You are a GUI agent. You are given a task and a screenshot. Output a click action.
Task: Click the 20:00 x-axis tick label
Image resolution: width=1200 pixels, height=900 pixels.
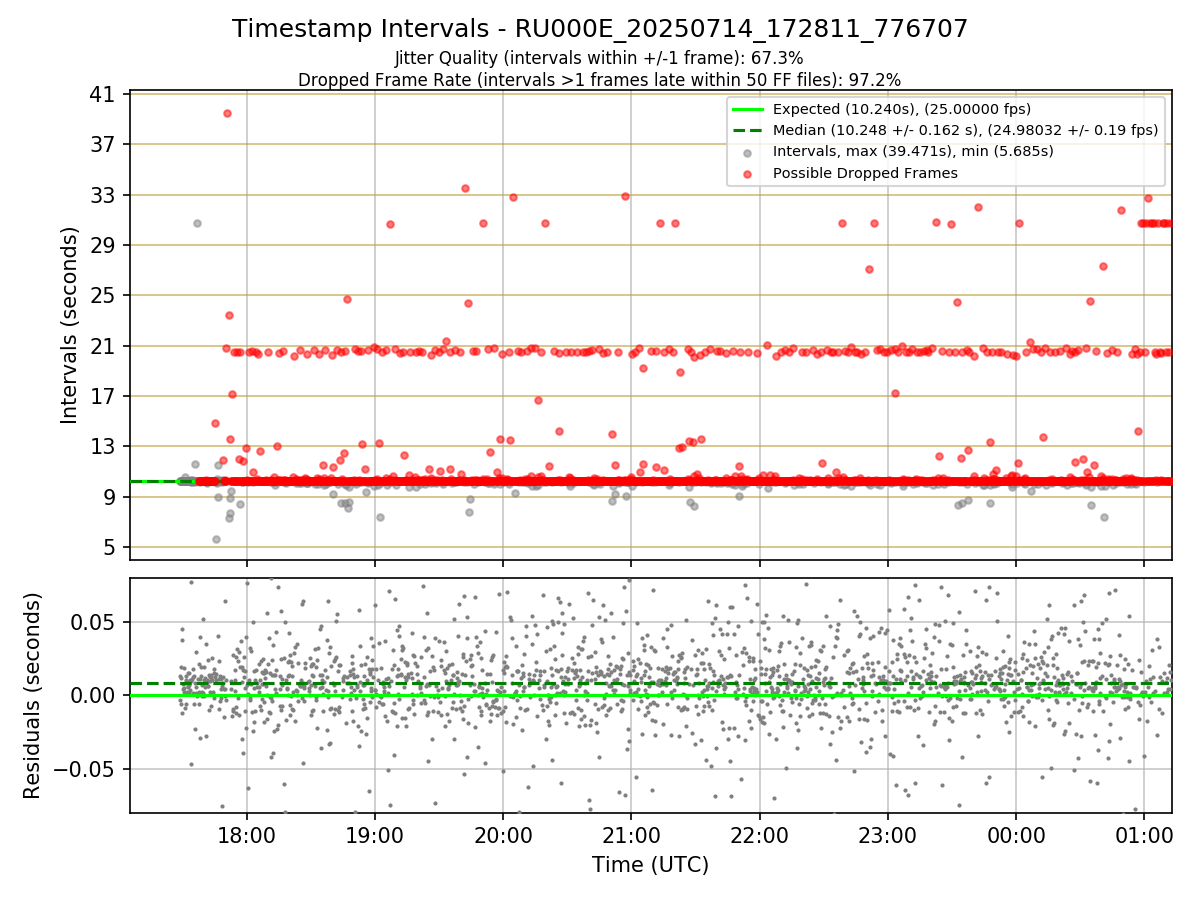pos(502,835)
